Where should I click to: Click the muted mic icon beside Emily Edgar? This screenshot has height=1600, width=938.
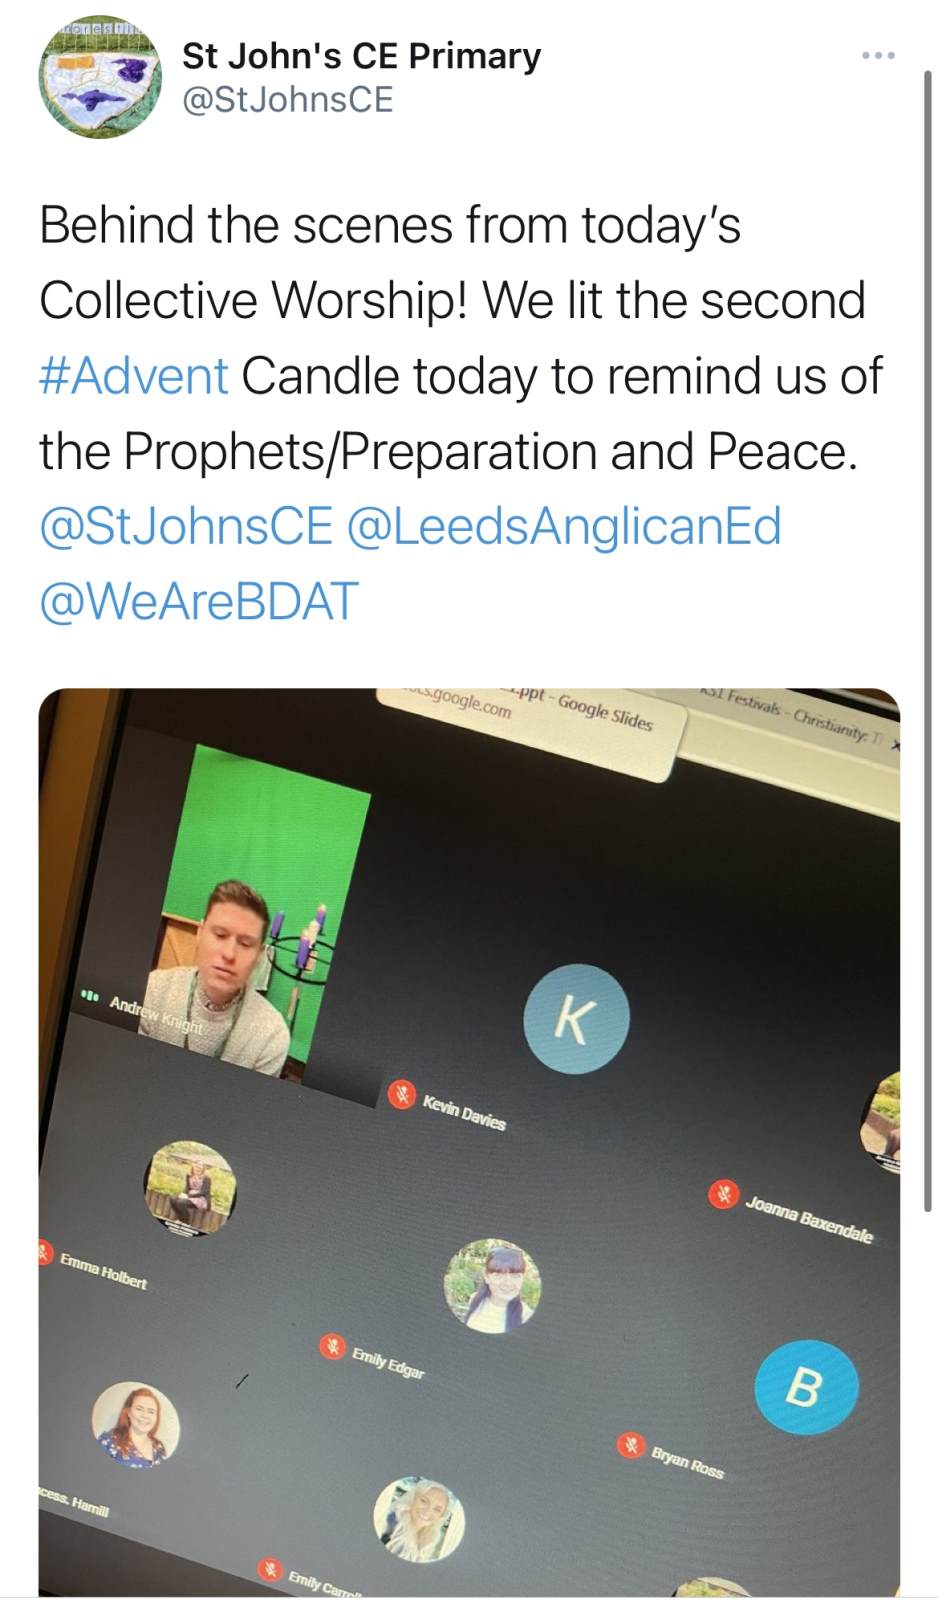[332, 1346]
